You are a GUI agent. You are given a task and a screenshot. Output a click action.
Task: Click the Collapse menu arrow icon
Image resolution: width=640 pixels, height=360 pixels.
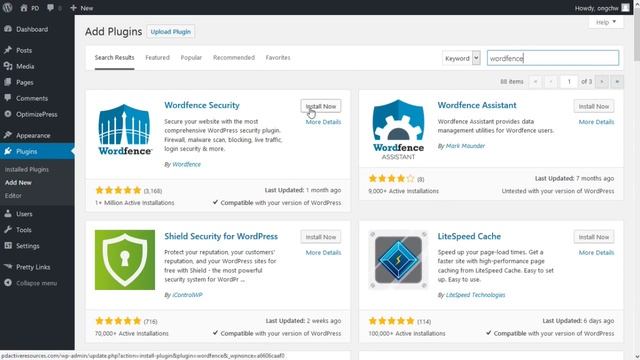8,282
